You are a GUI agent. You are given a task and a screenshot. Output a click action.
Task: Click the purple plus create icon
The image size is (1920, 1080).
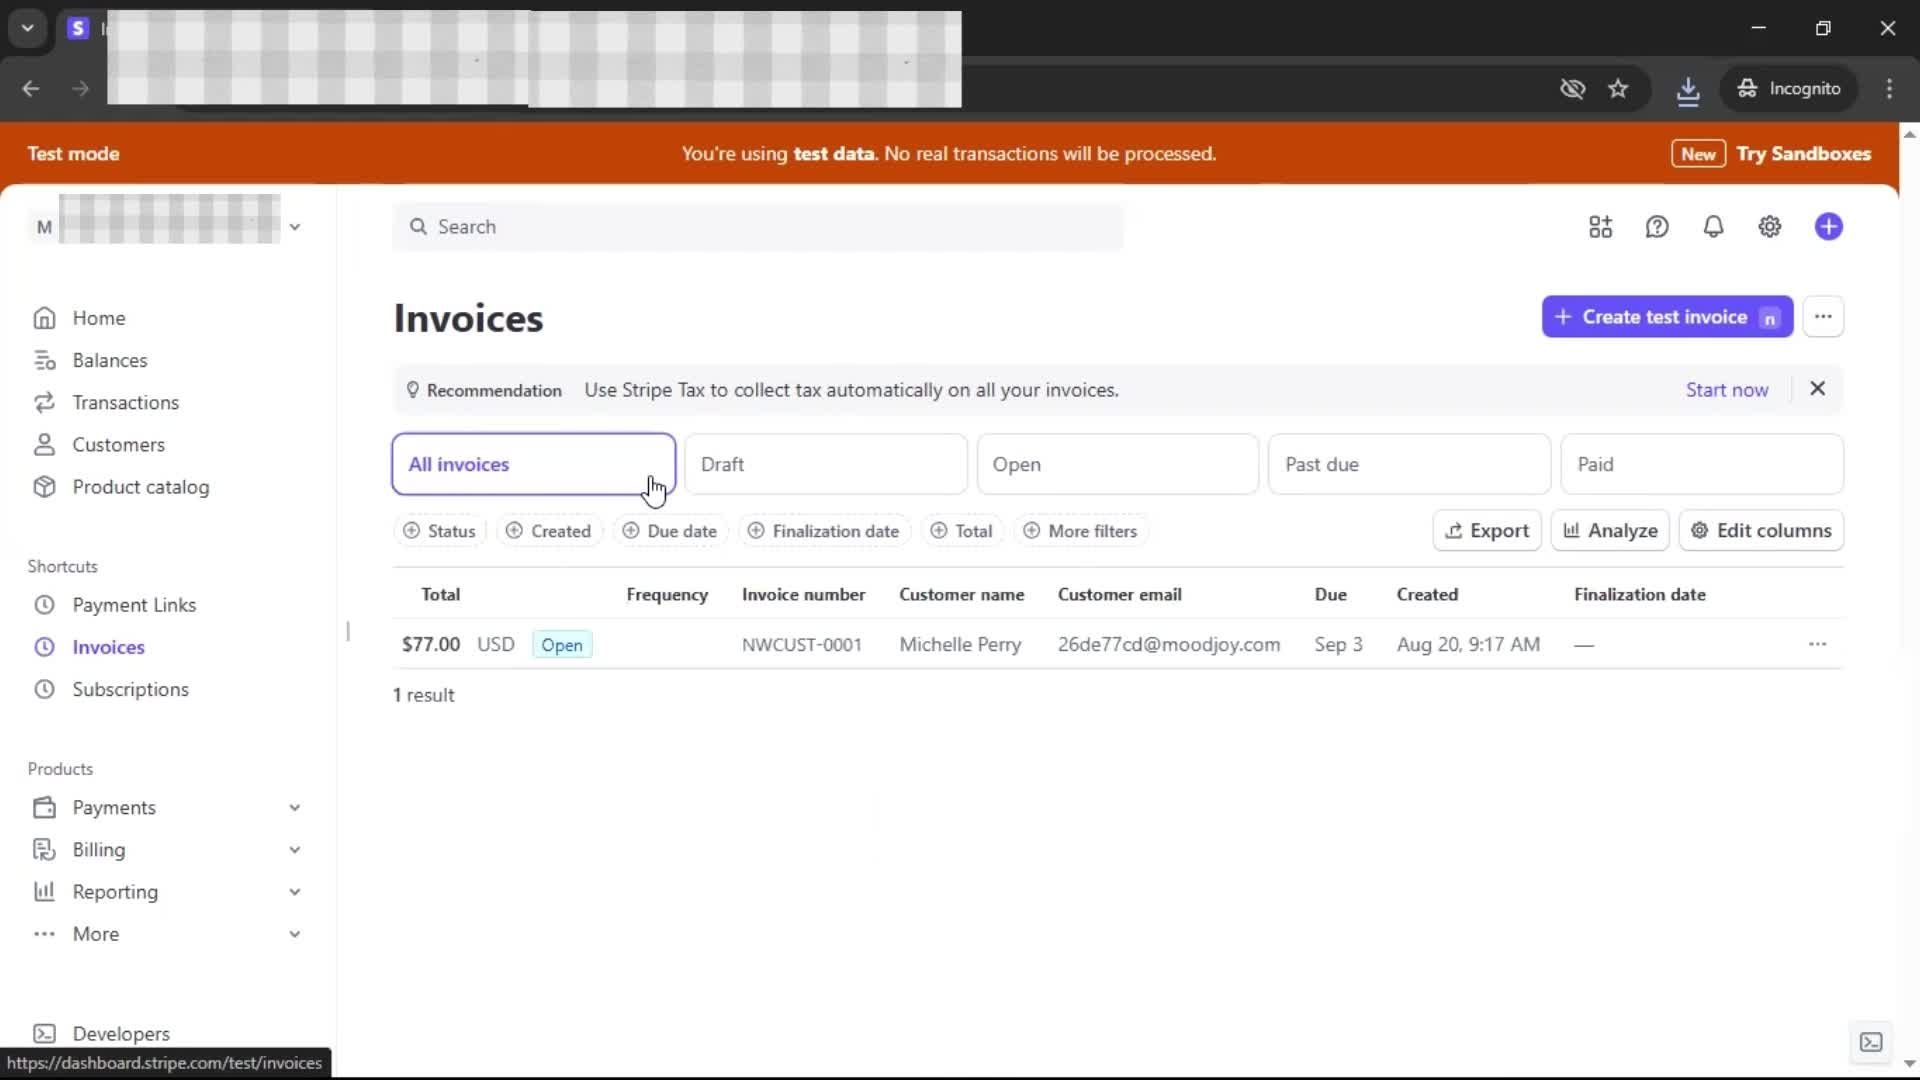1828,227
